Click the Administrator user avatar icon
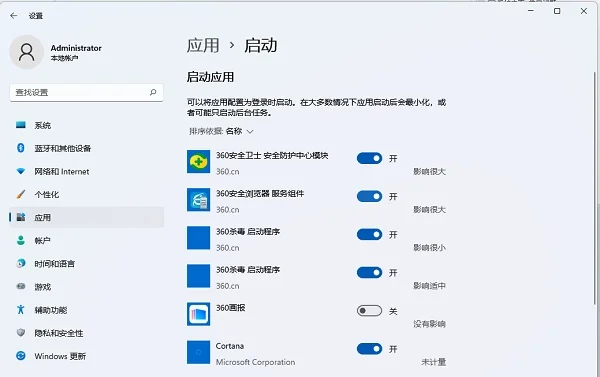This screenshot has width=600, height=377. pos(26,52)
